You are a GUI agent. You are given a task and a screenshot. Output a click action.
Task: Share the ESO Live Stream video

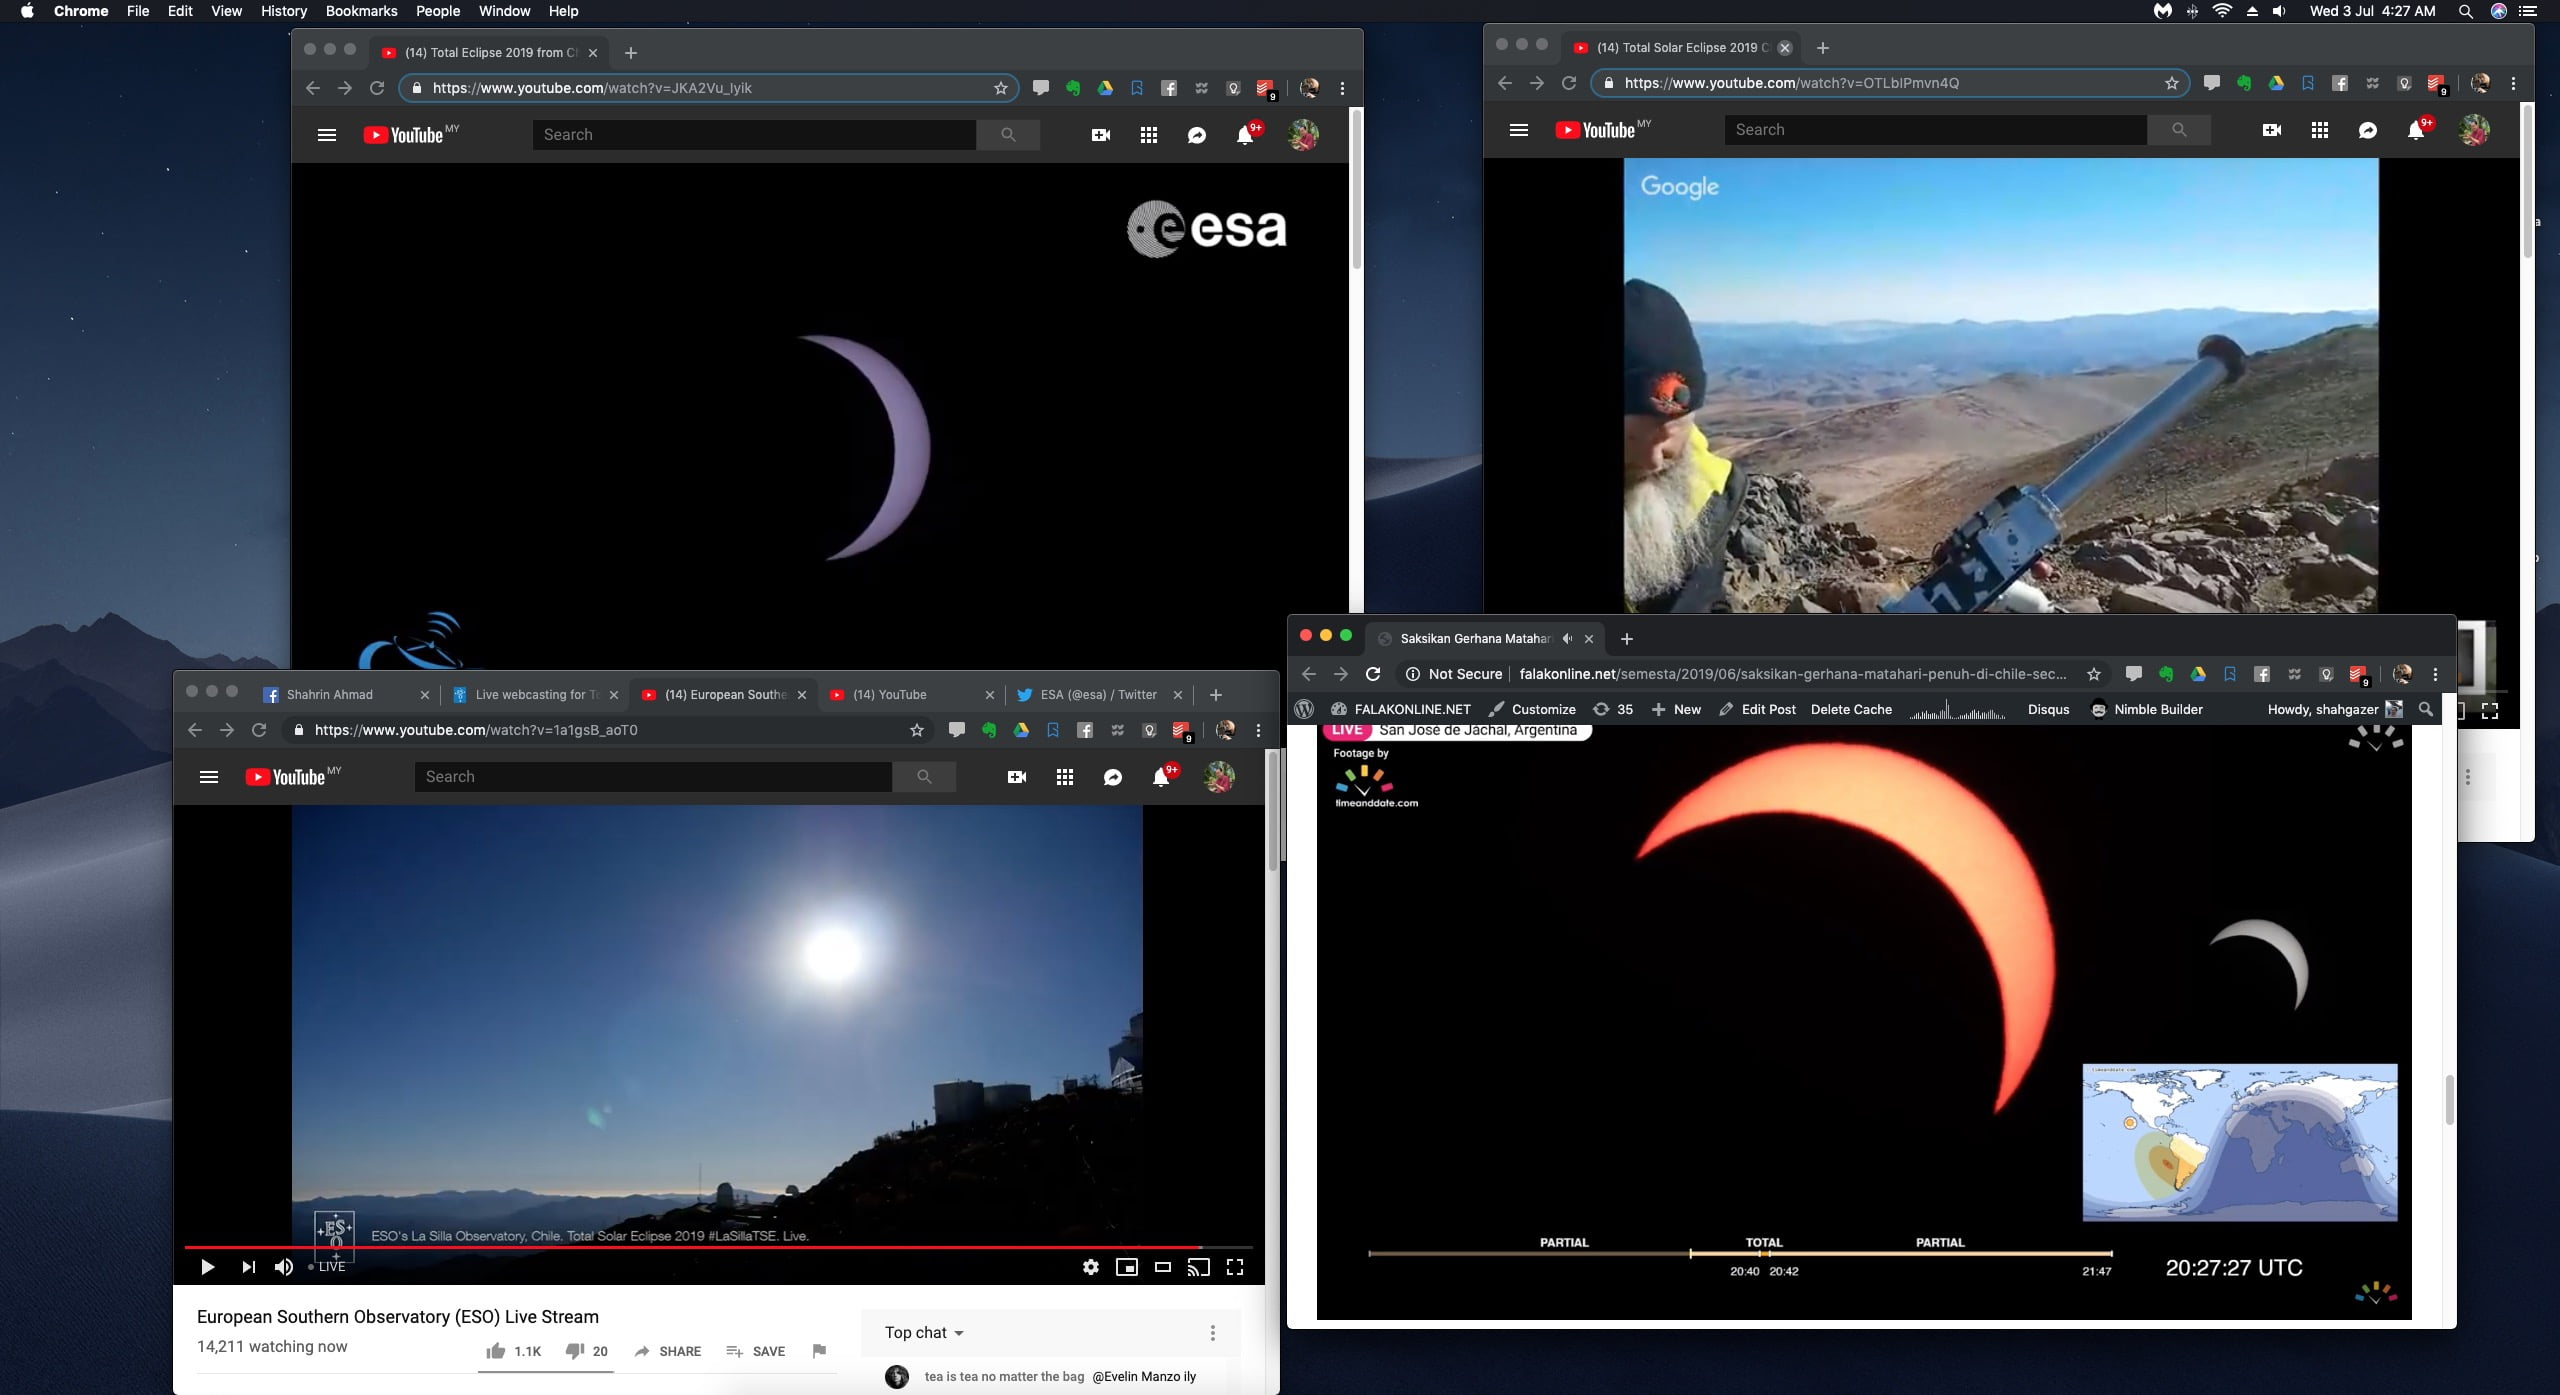click(x=668, y=1351)
